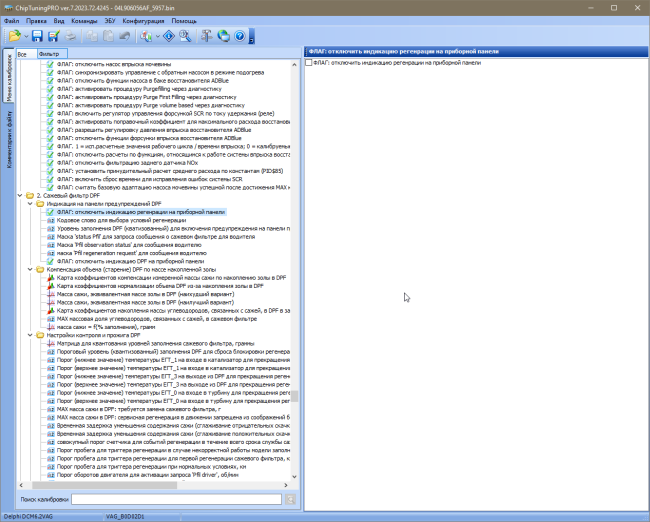Click map icon of 'Карта коэффициентов компенсации измеренной массы сажи'
Viewport: 650px width, 522px height.
(x=51, y=278)
